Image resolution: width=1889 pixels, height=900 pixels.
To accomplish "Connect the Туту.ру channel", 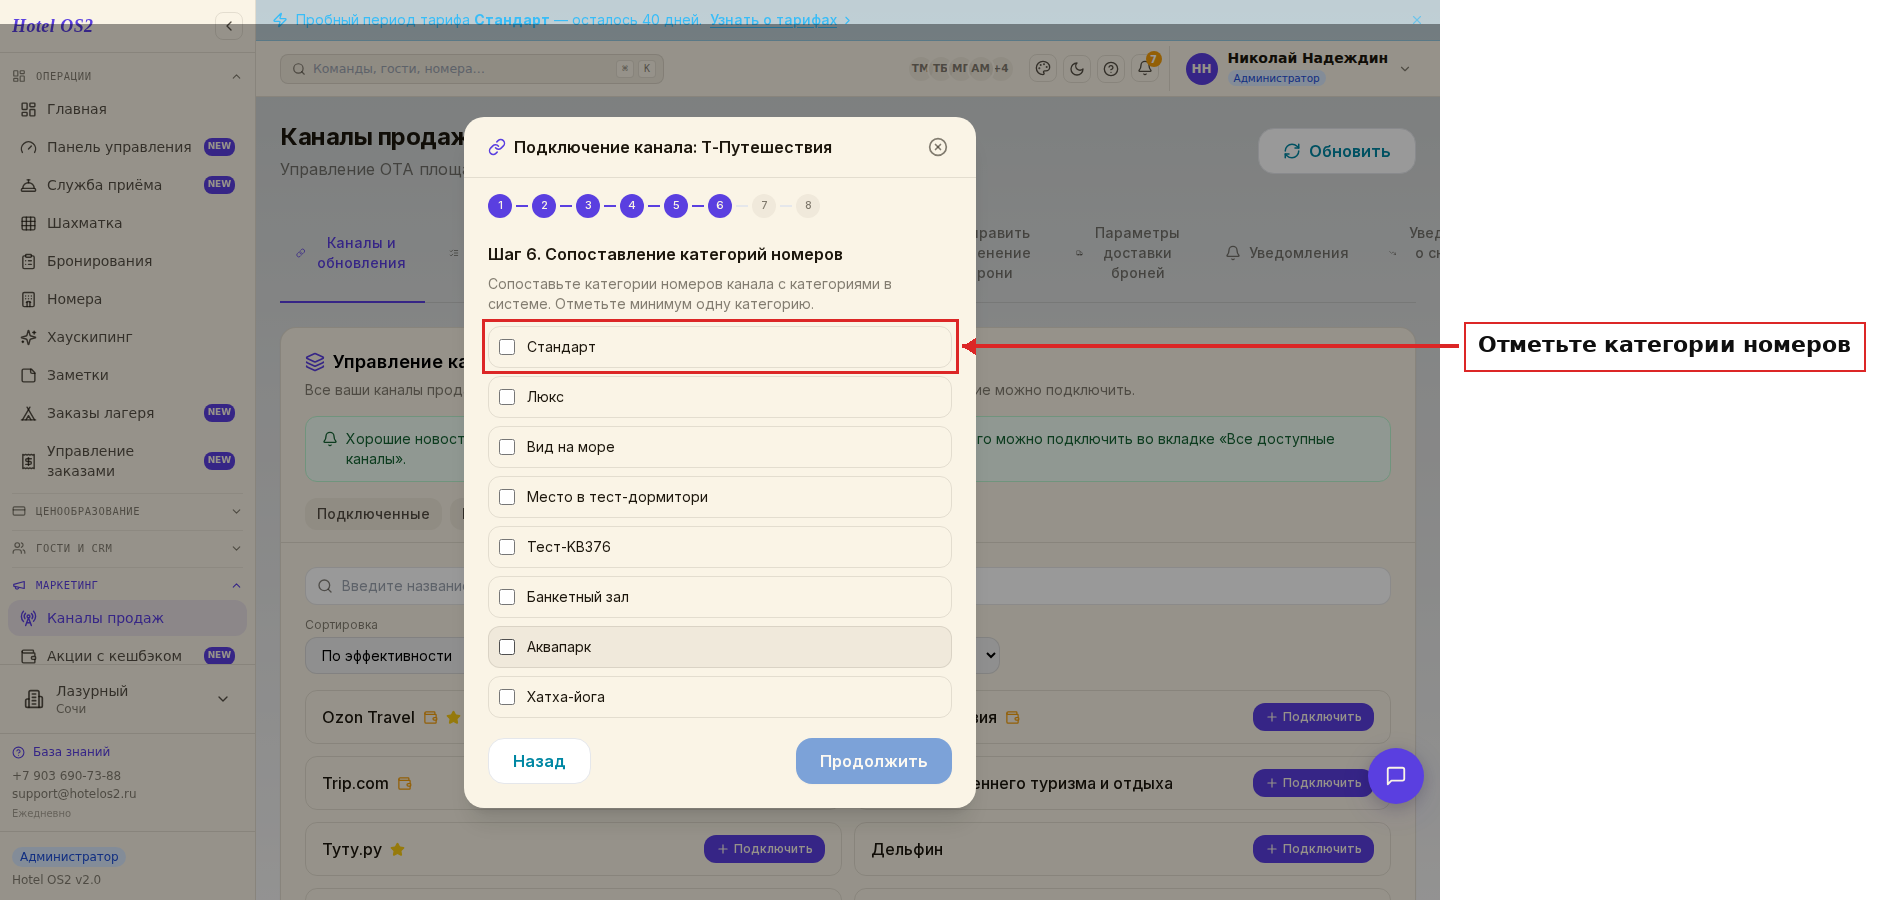I will click(x=764, y=849).
